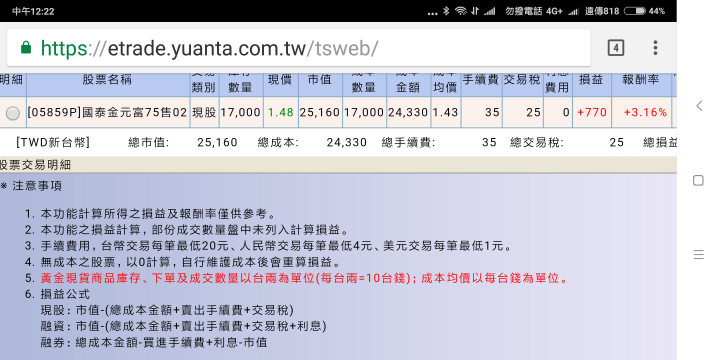
Task: Click the 注意事項 heading
Action: 37,186
